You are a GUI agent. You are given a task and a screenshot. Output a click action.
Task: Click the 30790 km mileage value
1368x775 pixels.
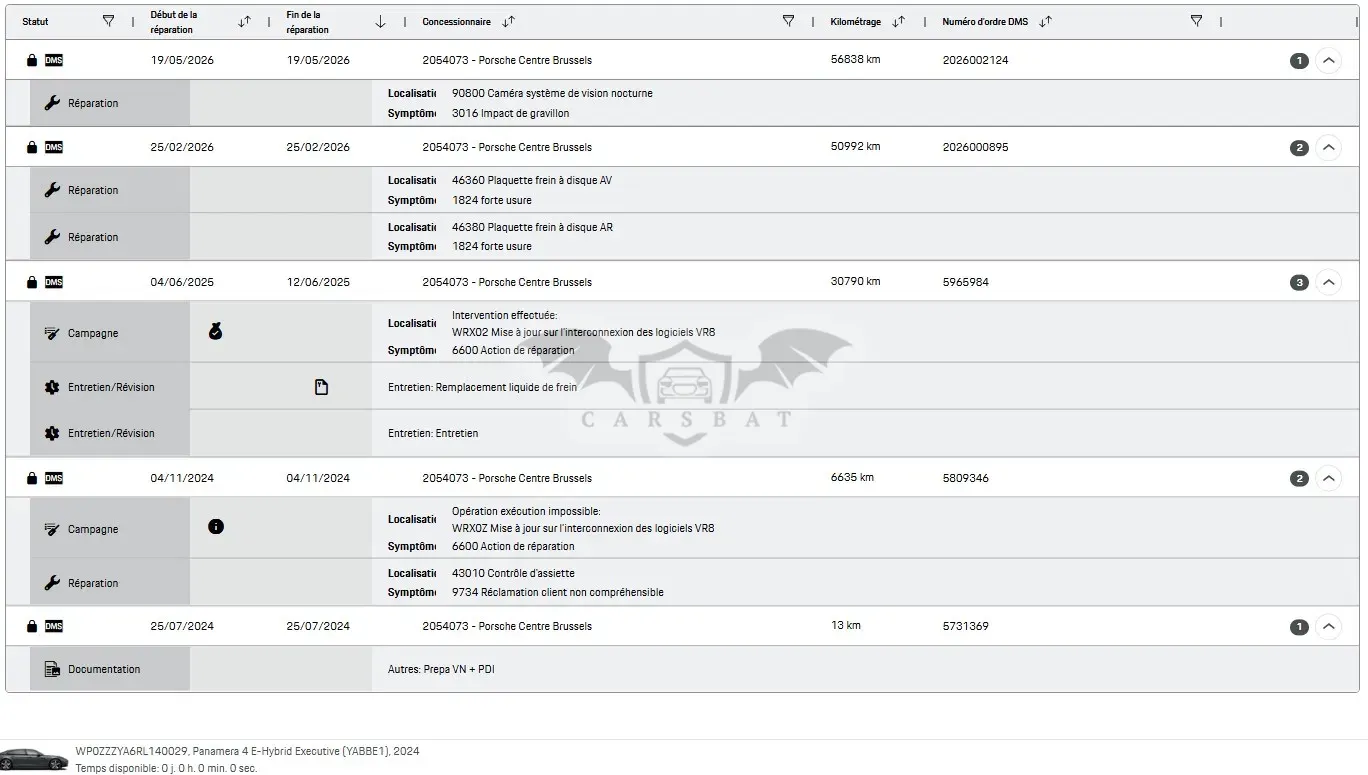pos(855,281)
